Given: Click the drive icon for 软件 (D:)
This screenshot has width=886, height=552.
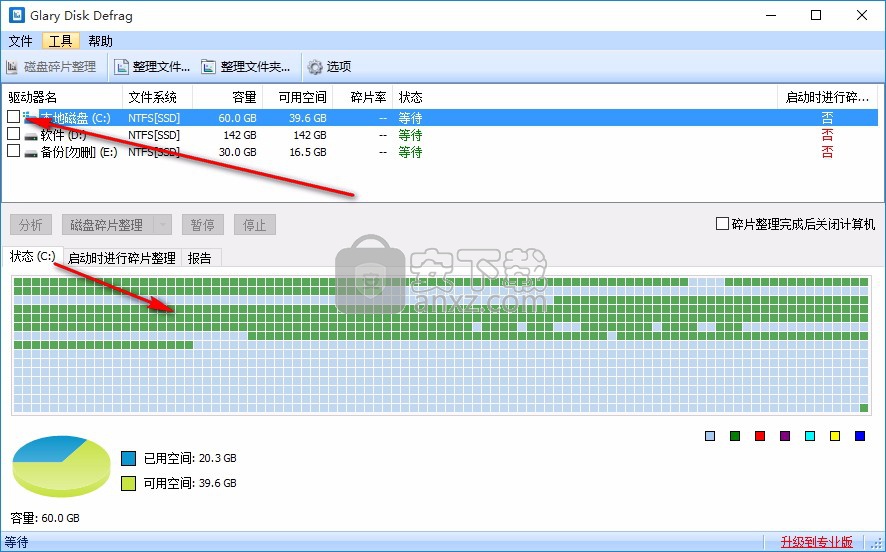Looking at the screenshot, I should 31,136.
